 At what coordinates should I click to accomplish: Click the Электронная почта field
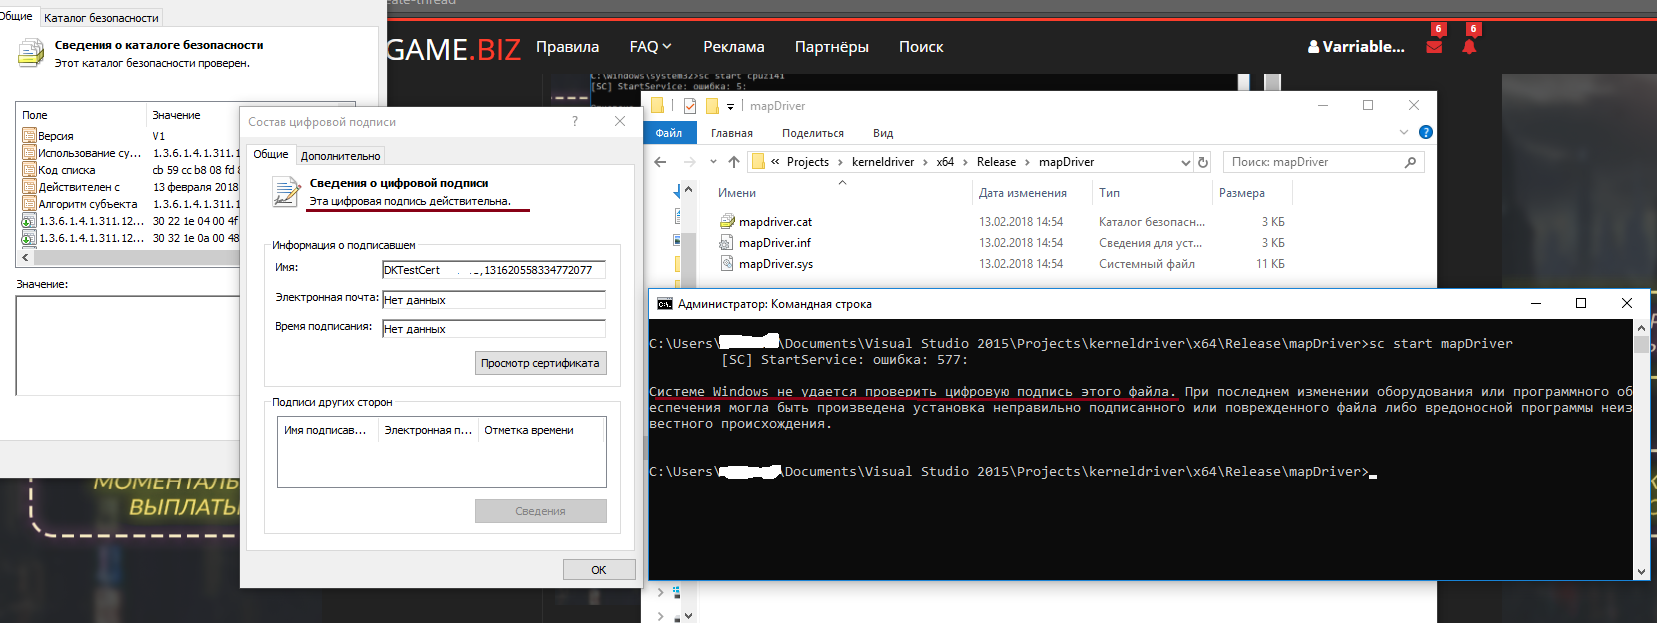pos(494,300)
